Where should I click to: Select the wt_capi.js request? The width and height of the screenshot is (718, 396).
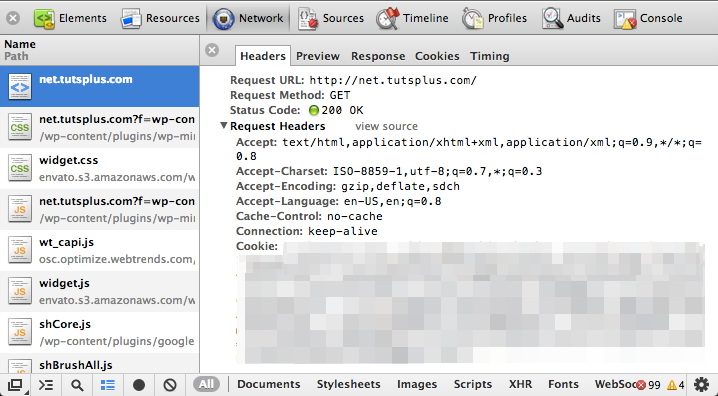(x=100, y=250)
